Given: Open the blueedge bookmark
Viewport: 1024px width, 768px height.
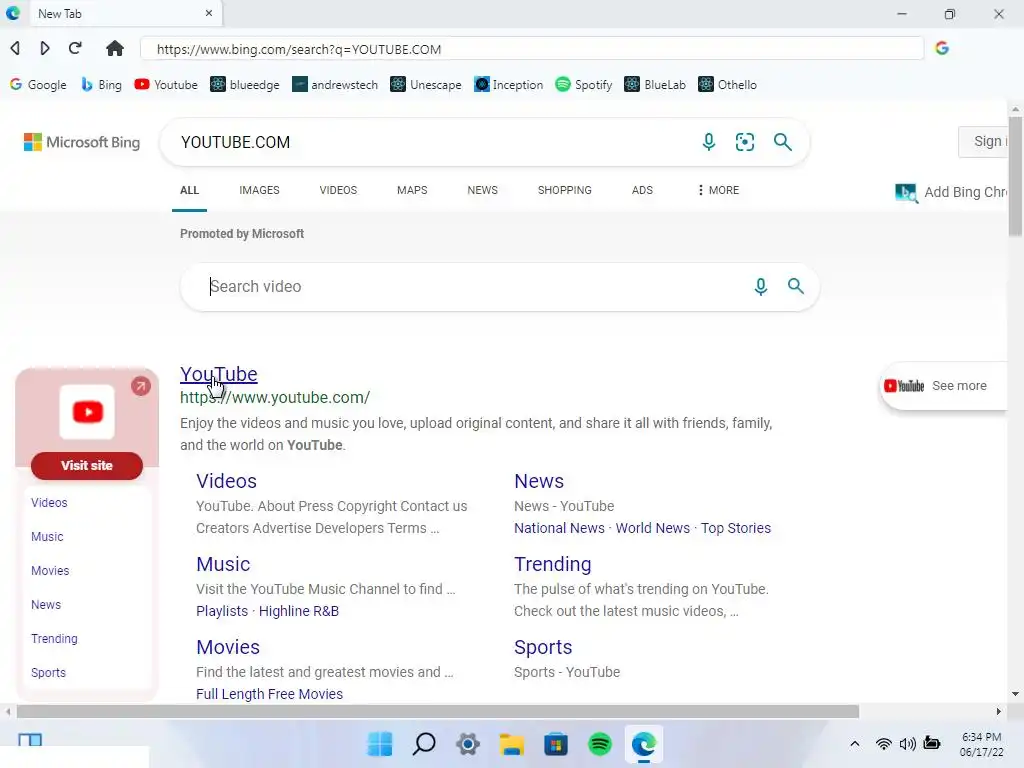Looking at the screenshot, I should [245, 85].
